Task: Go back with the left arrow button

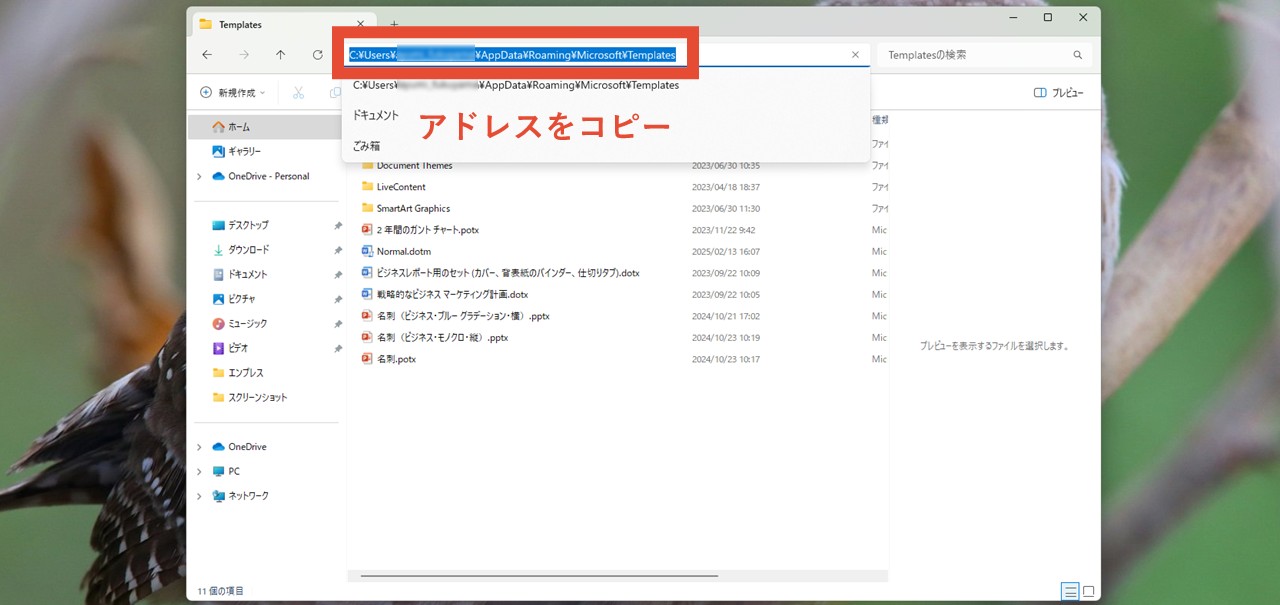Action: [x=207, y=55]
